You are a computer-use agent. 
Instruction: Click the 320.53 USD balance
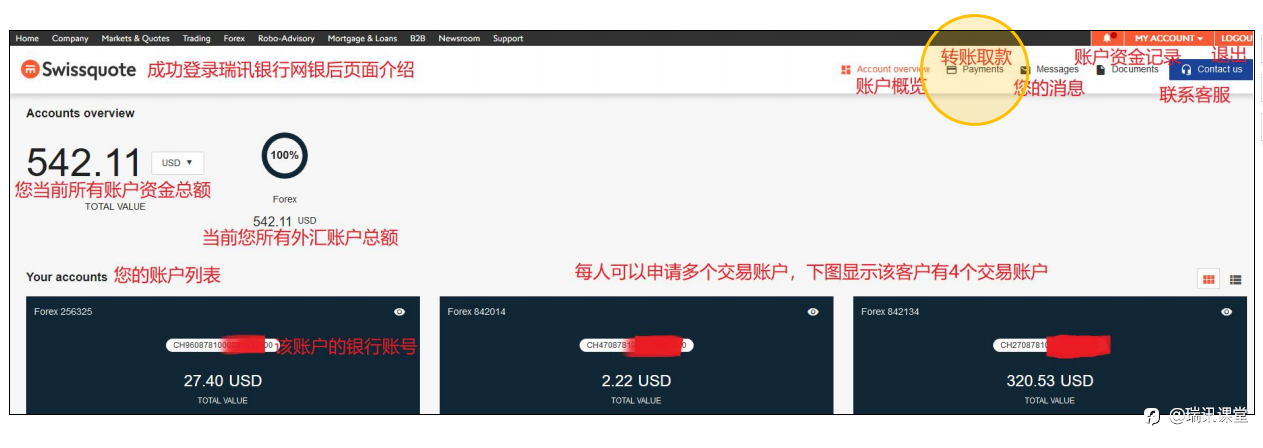tap(1050, 381)
